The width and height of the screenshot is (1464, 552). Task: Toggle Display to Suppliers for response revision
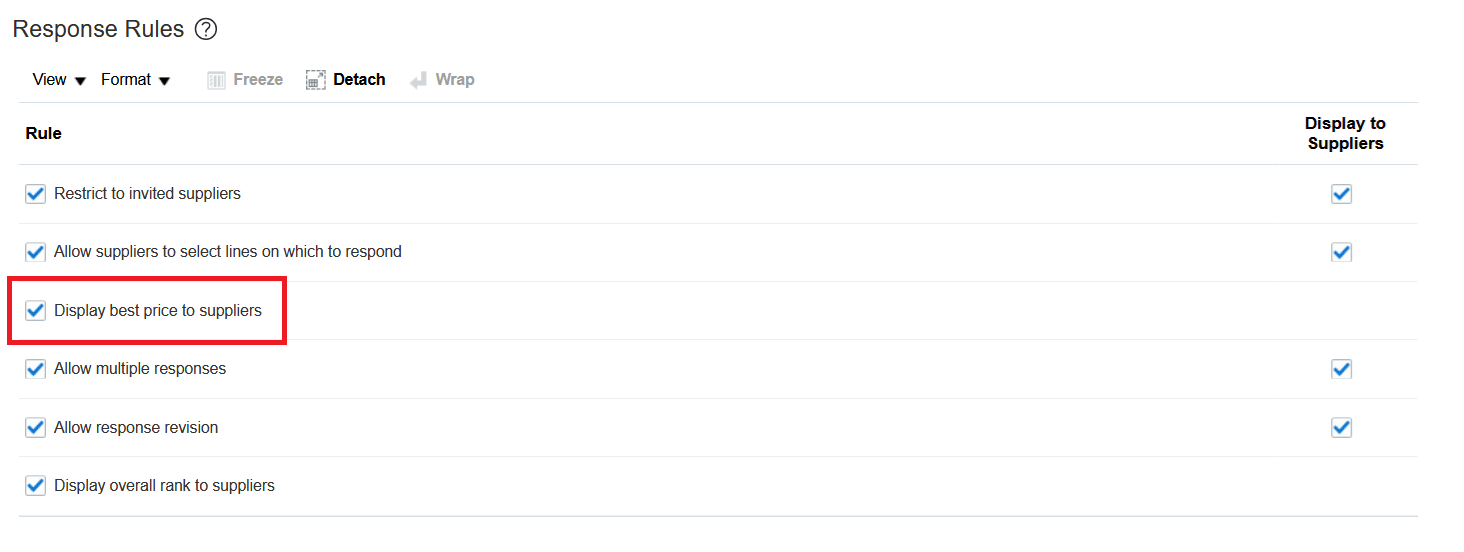[1342, 428]
